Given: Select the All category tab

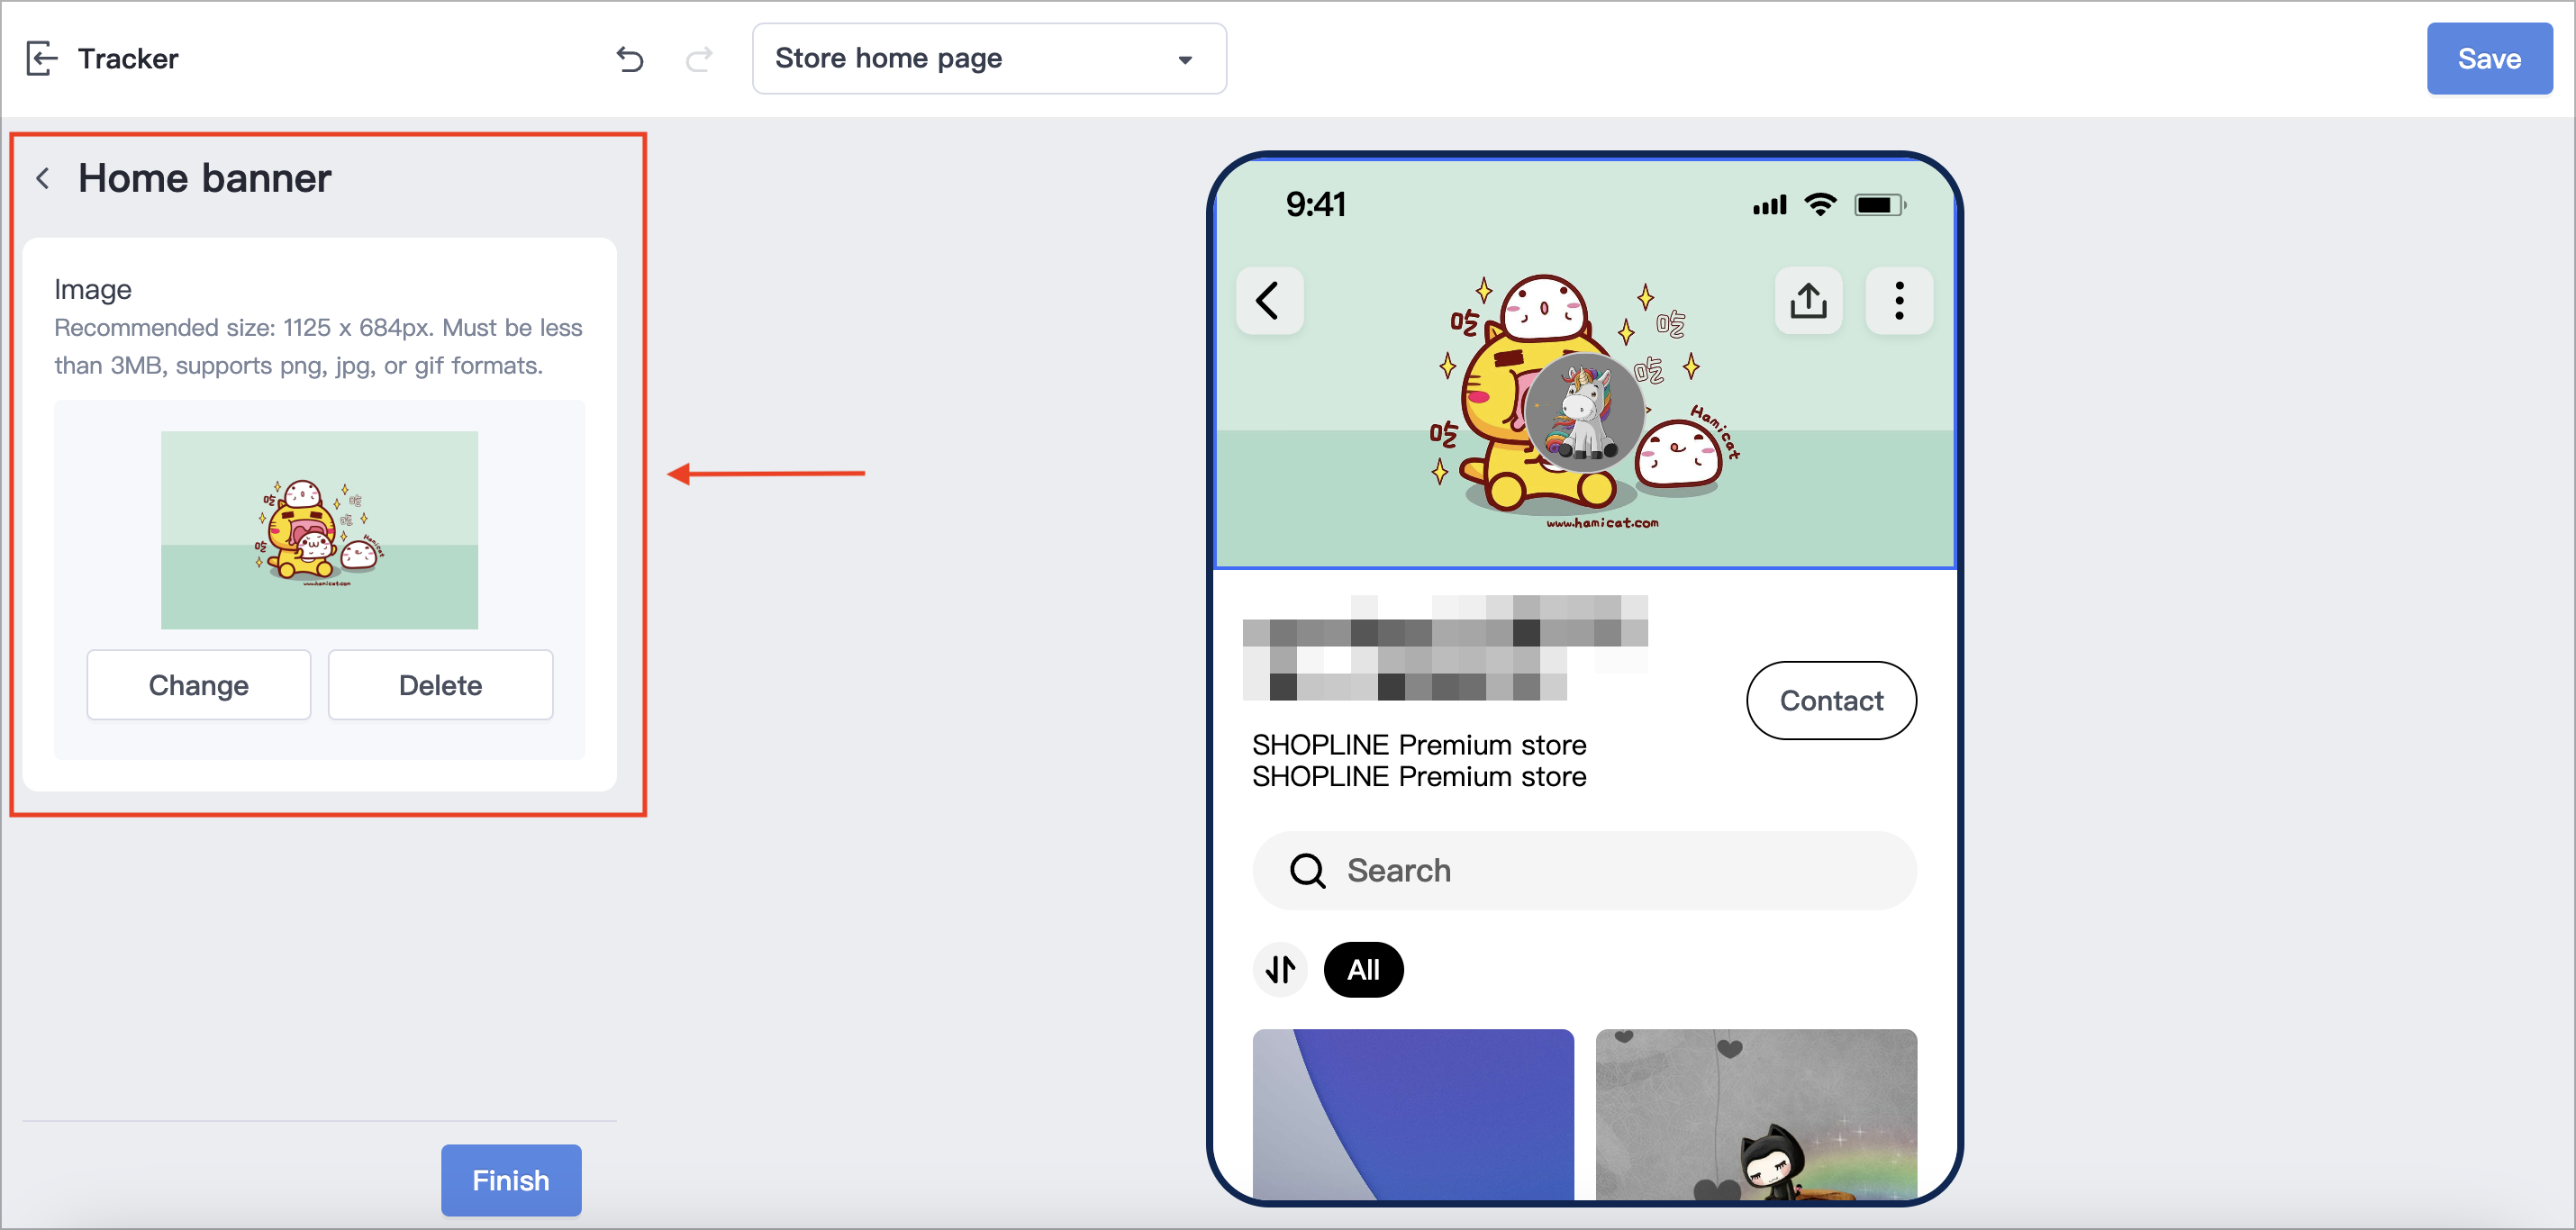Looking at the screenshot, I should [1363, 969].
